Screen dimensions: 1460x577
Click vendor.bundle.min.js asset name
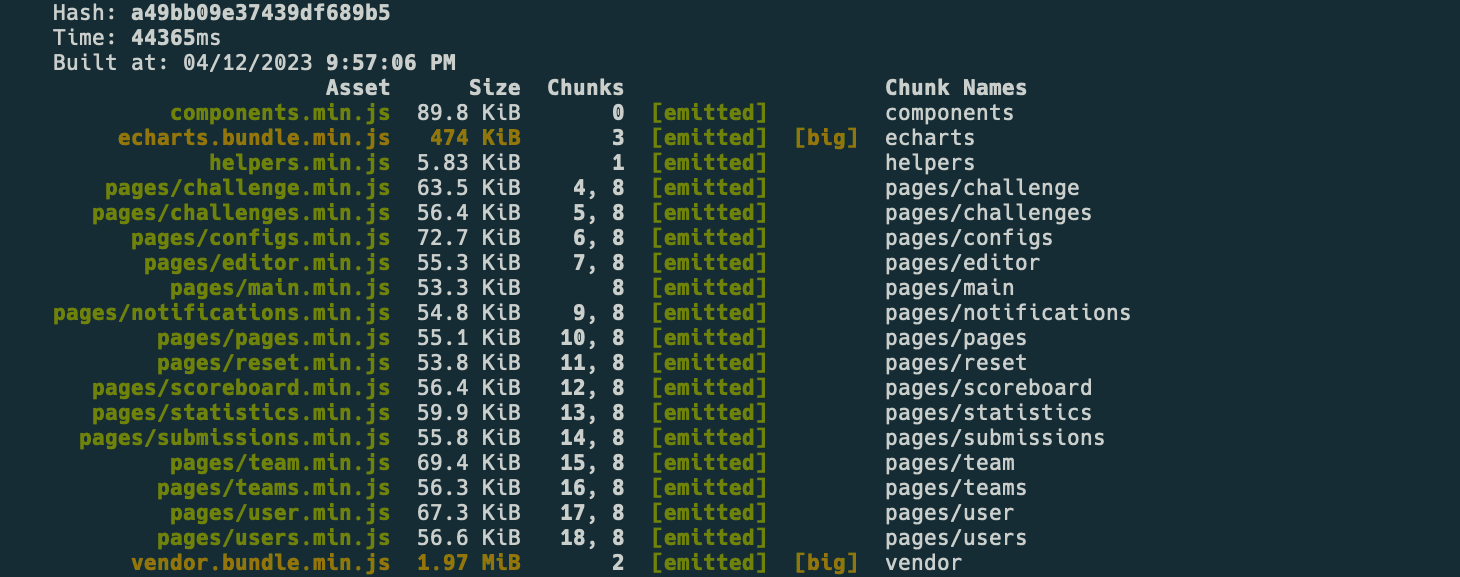coord(261,563)
